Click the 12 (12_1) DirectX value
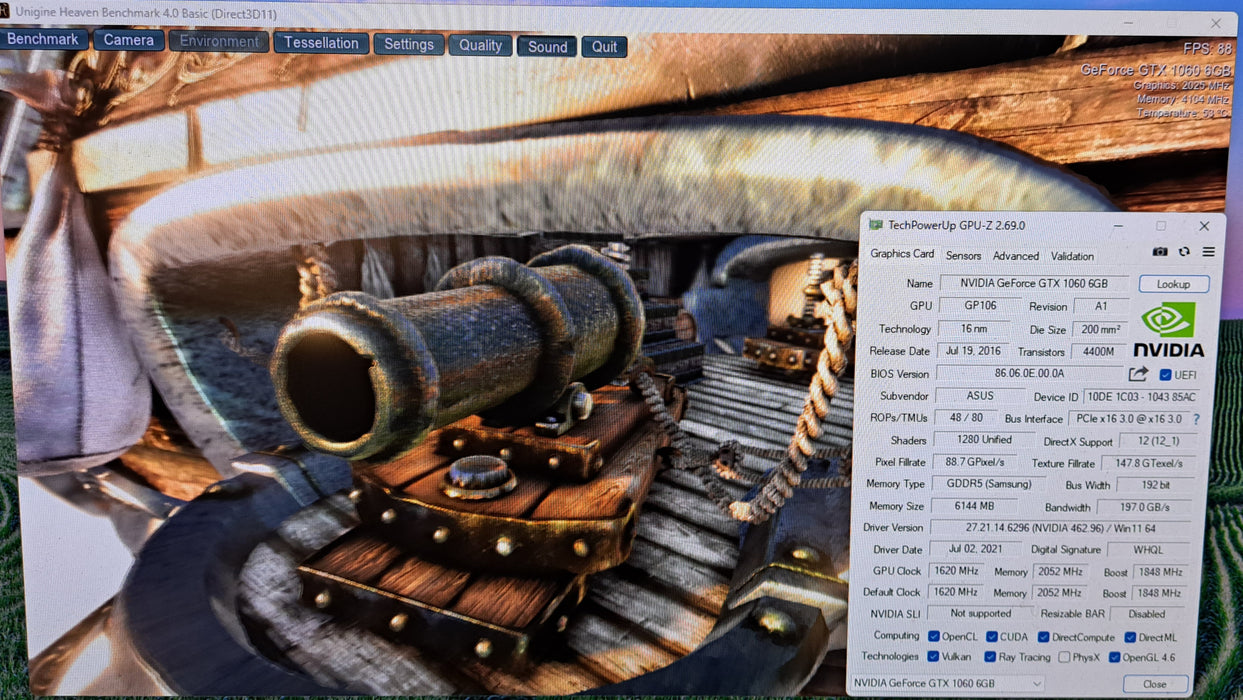1243x700 pixels. pos(1156,441)
